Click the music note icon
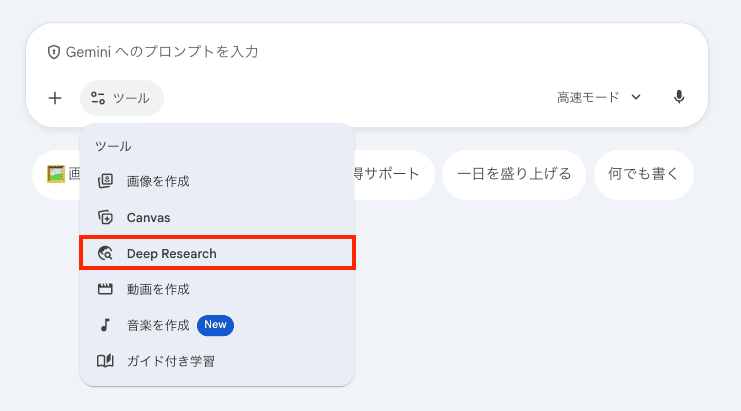The image size is (741, 411). pos(105,325)
